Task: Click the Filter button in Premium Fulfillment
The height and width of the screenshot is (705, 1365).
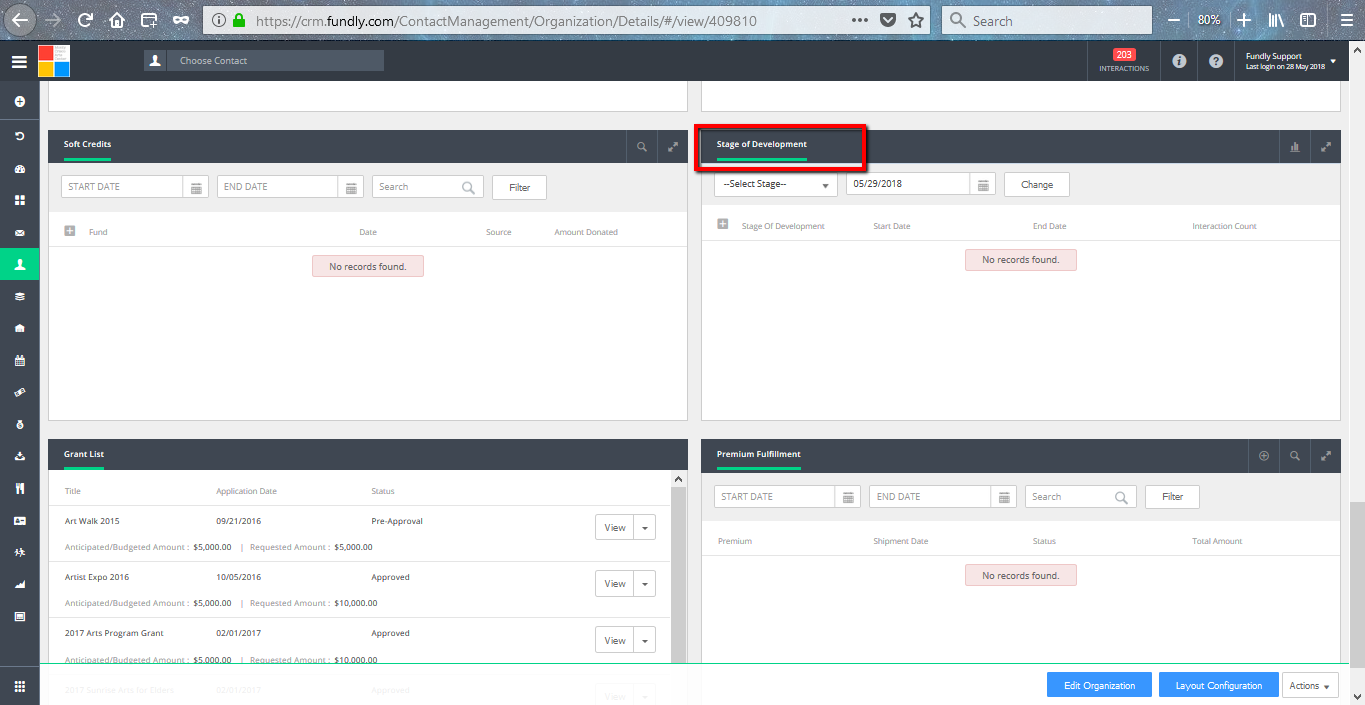Action: pos(1172,497)
